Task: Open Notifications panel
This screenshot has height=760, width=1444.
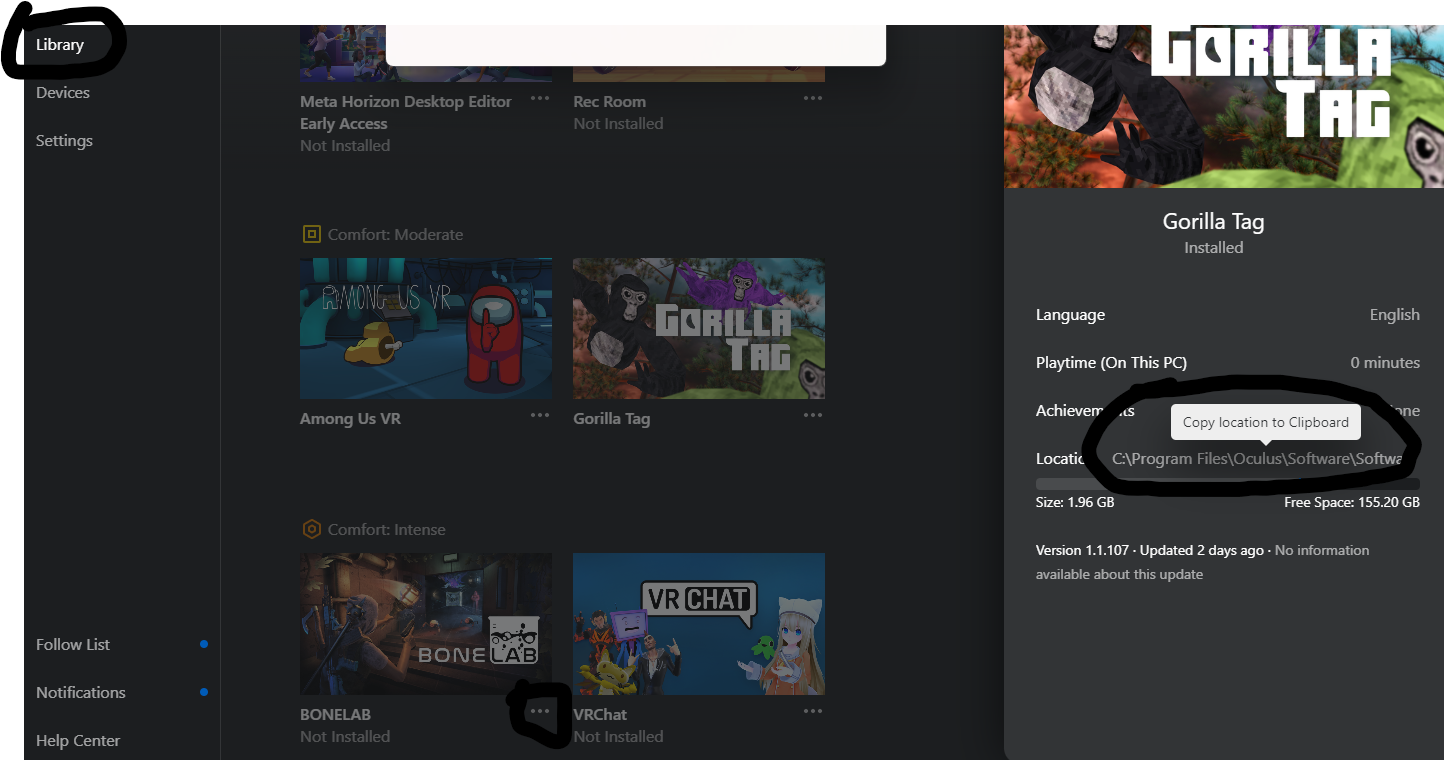Action: (x=81, y=693)
